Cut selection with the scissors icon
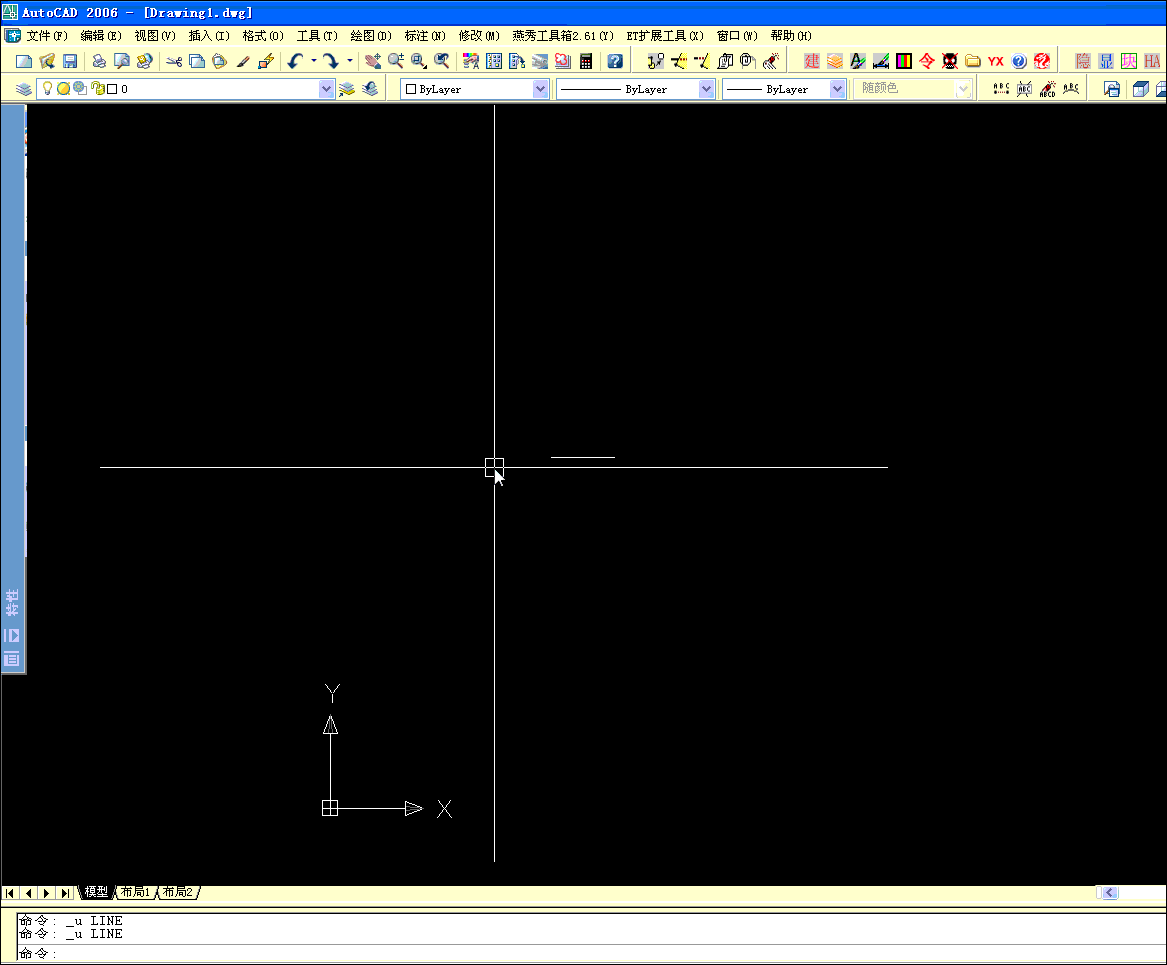 pyautogui.click(x=174, y=61)
